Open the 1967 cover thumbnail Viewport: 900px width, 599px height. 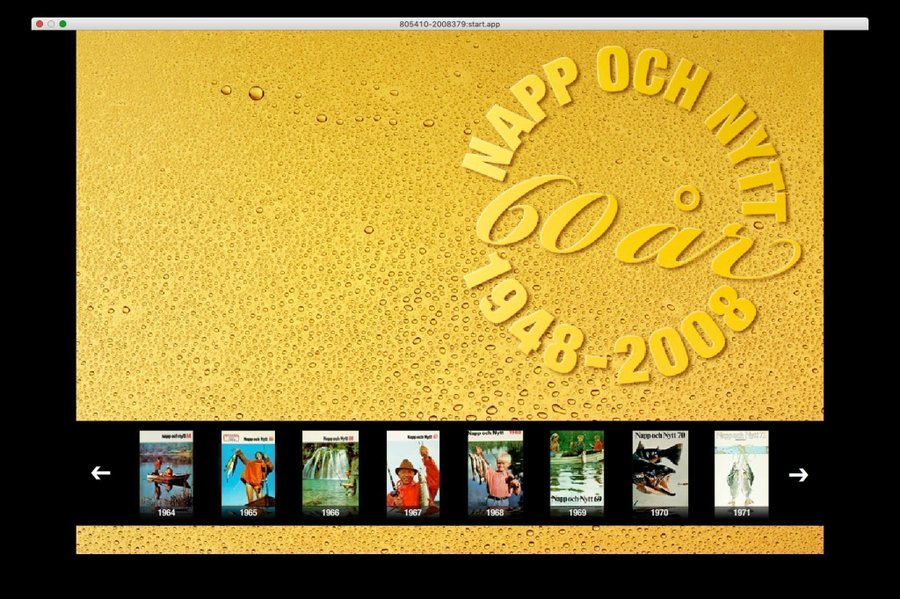pos(413,474)
